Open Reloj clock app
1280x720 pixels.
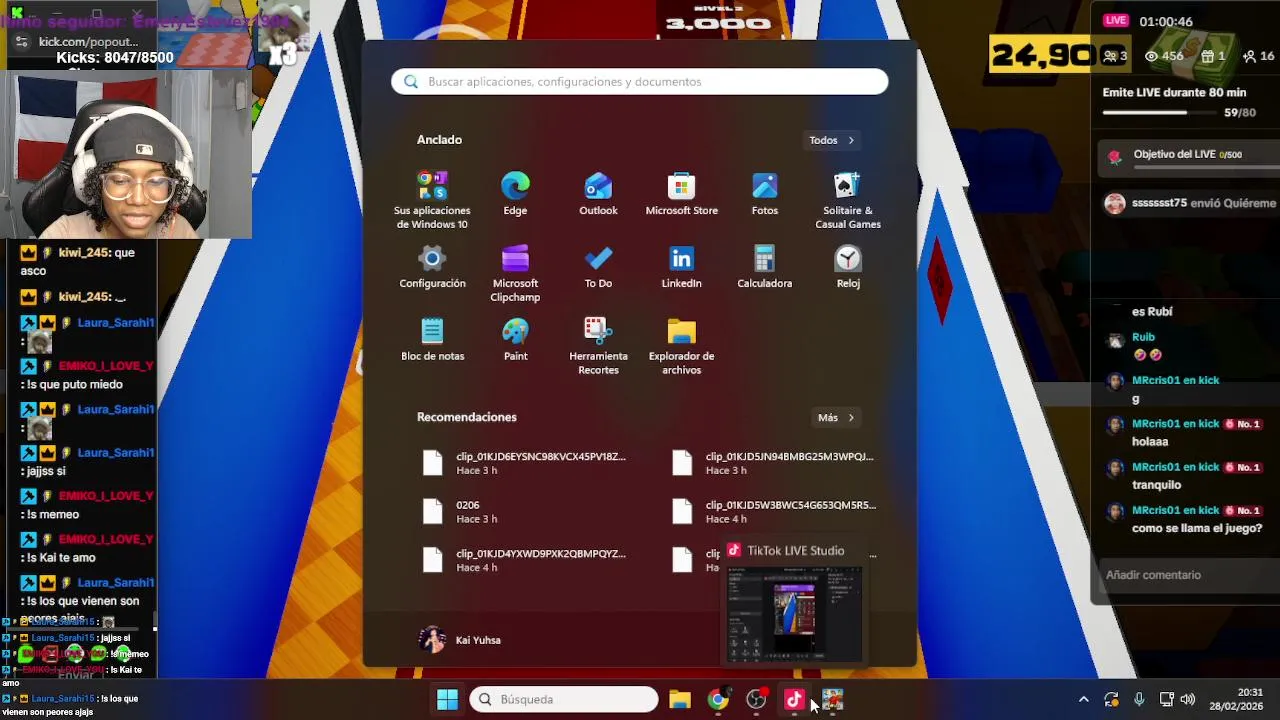tap(847, 267)
